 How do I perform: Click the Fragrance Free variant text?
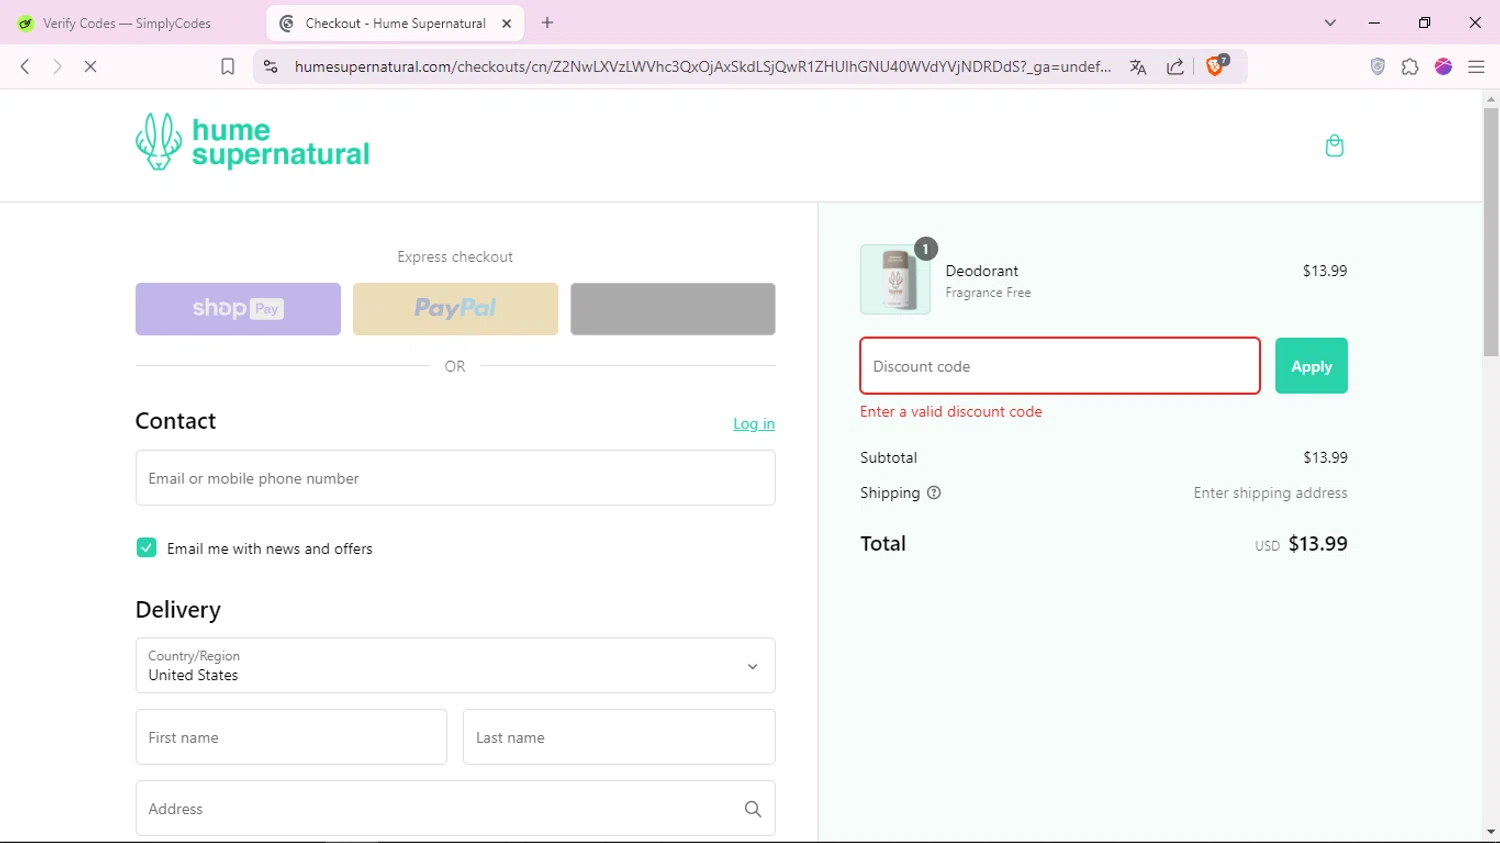point(988,293)
